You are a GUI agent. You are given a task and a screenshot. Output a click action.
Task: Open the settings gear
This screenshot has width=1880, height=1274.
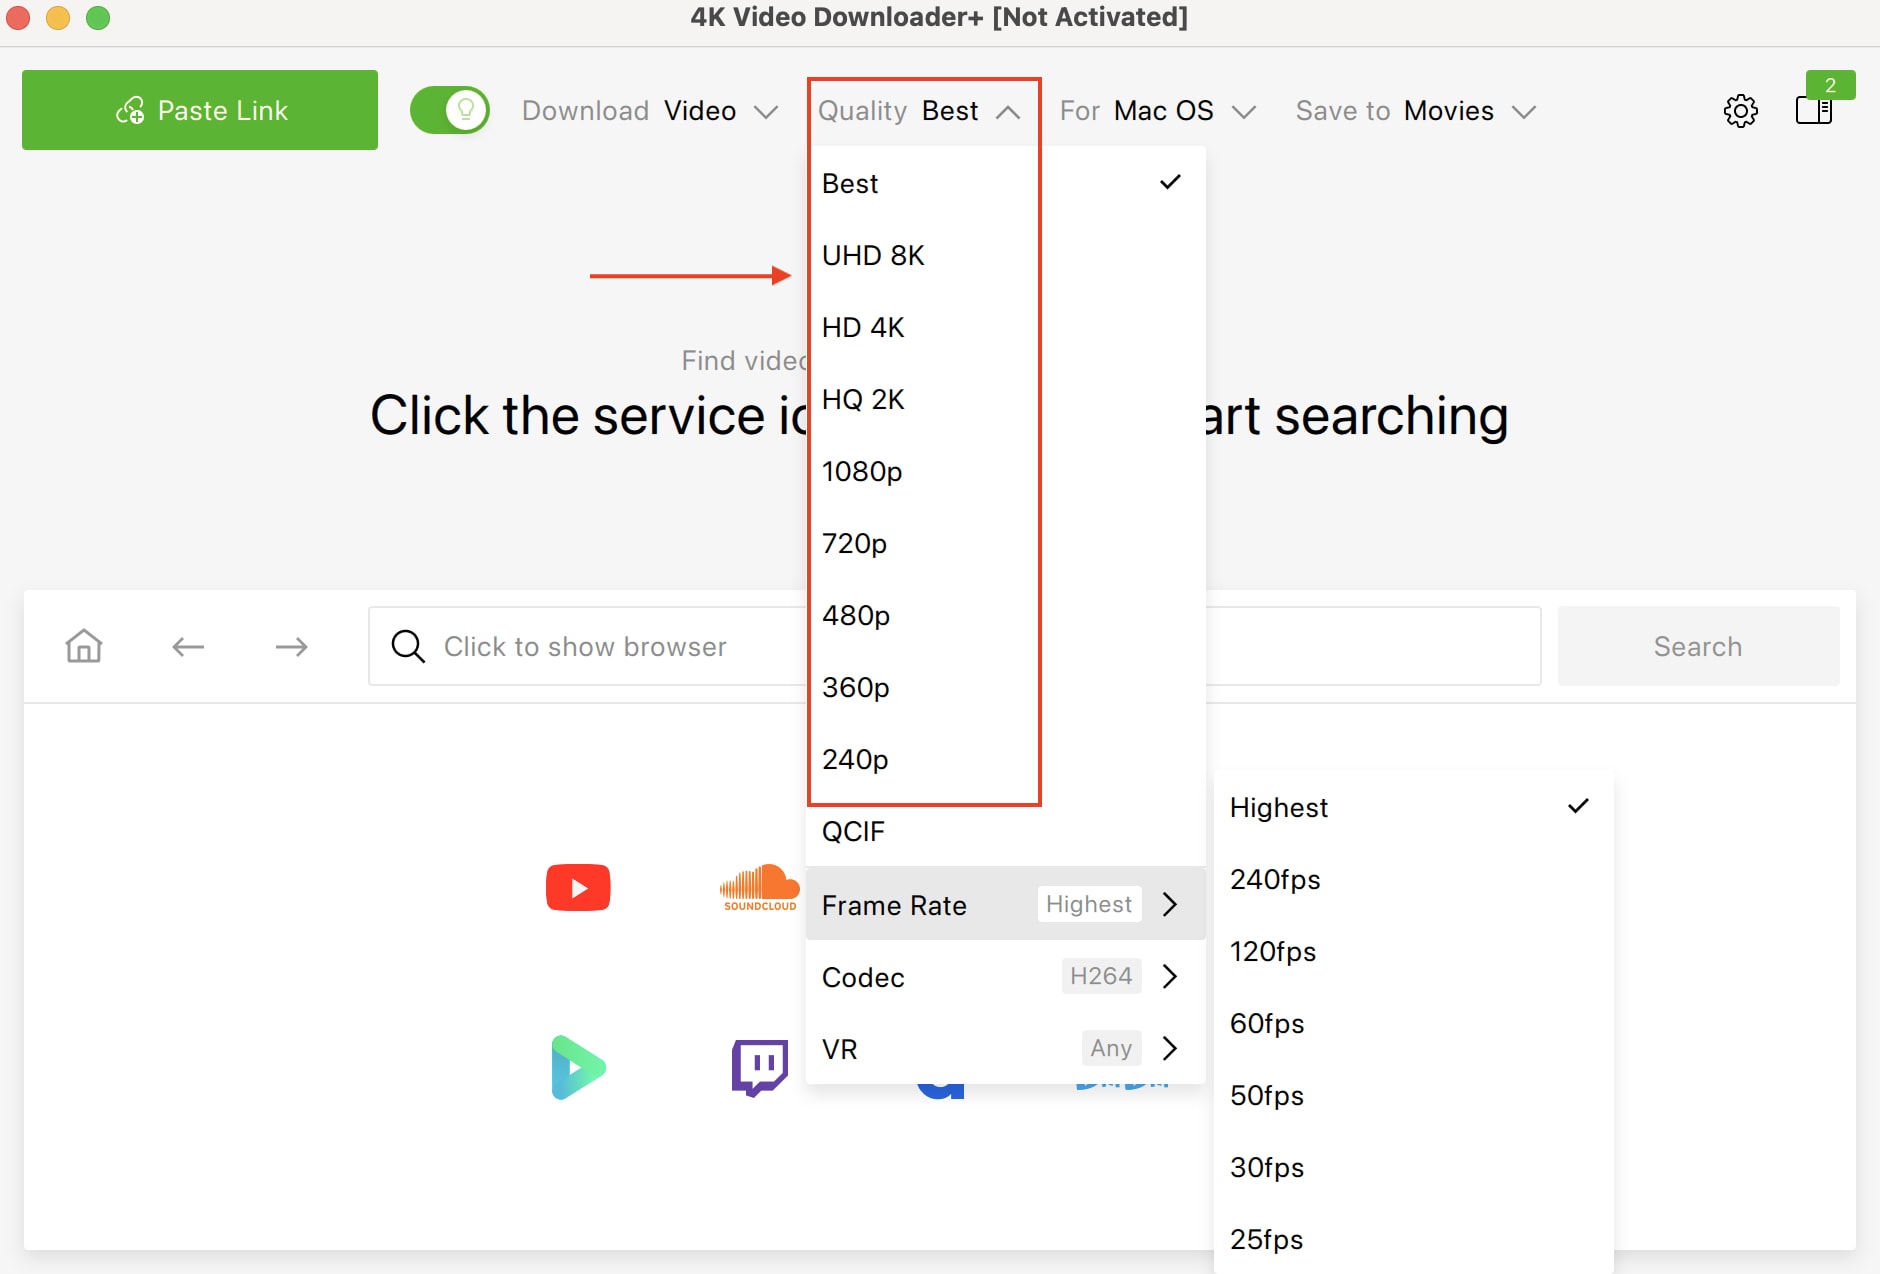[1741, 110]
